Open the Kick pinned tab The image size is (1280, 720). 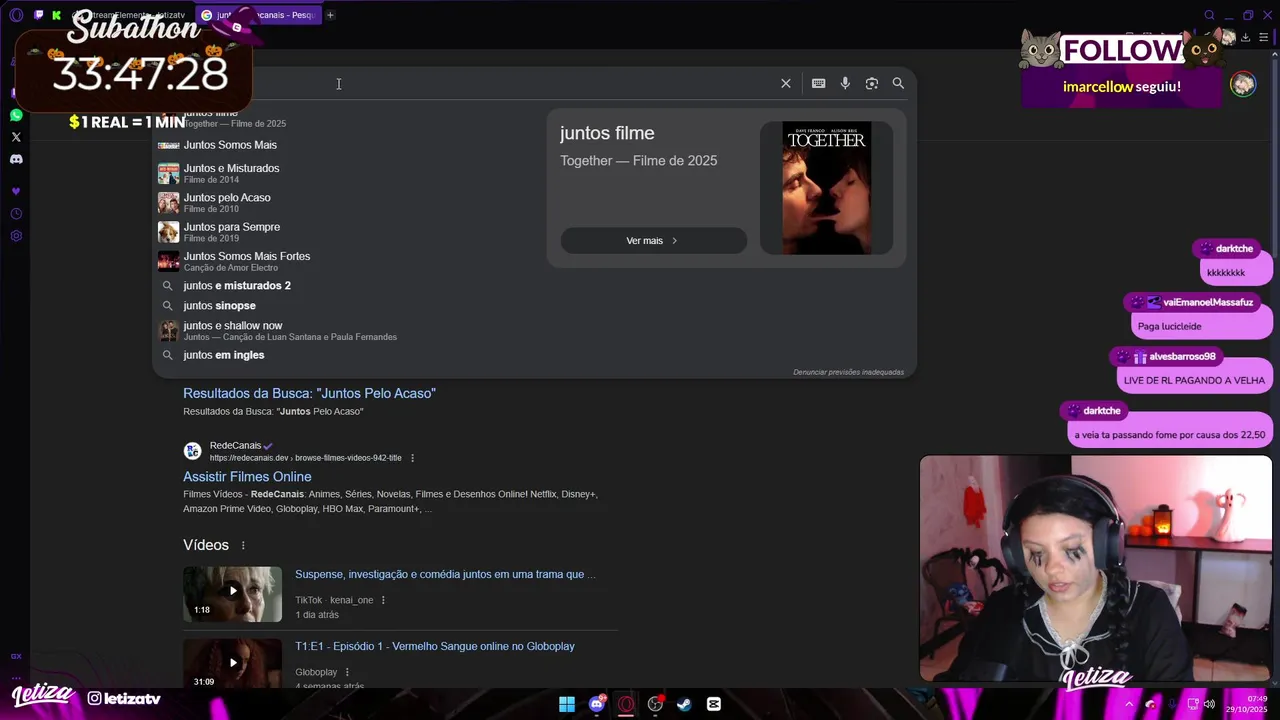pyautogui.click(x=56, y=15)
